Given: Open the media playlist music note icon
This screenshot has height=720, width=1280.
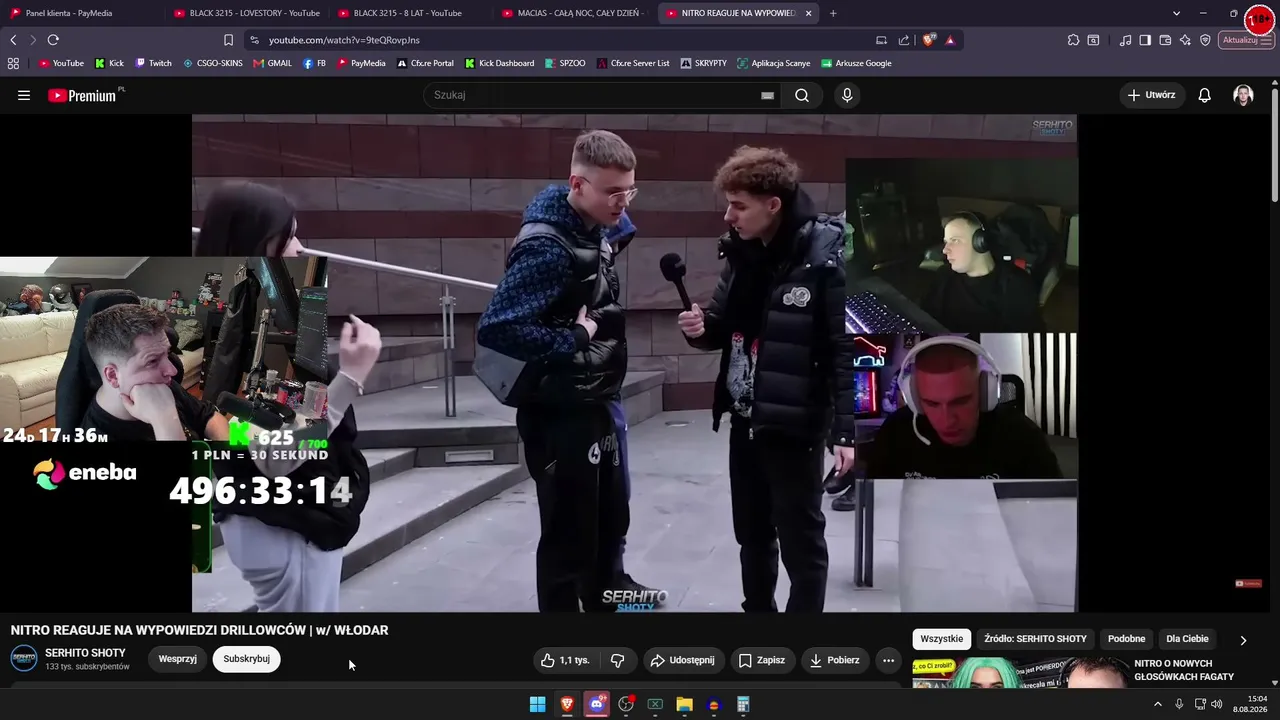Looking at the screenshot, I should [1126, 40].
